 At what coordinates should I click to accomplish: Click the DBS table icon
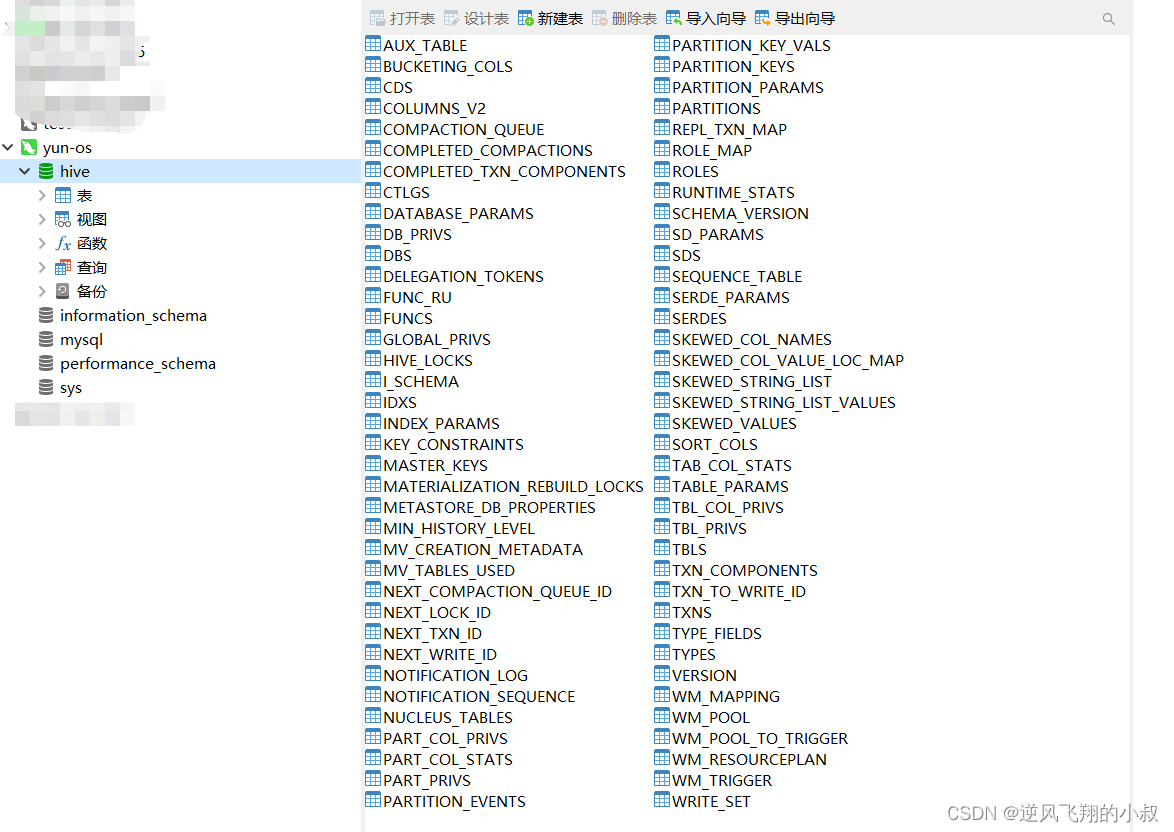[373, 254]
